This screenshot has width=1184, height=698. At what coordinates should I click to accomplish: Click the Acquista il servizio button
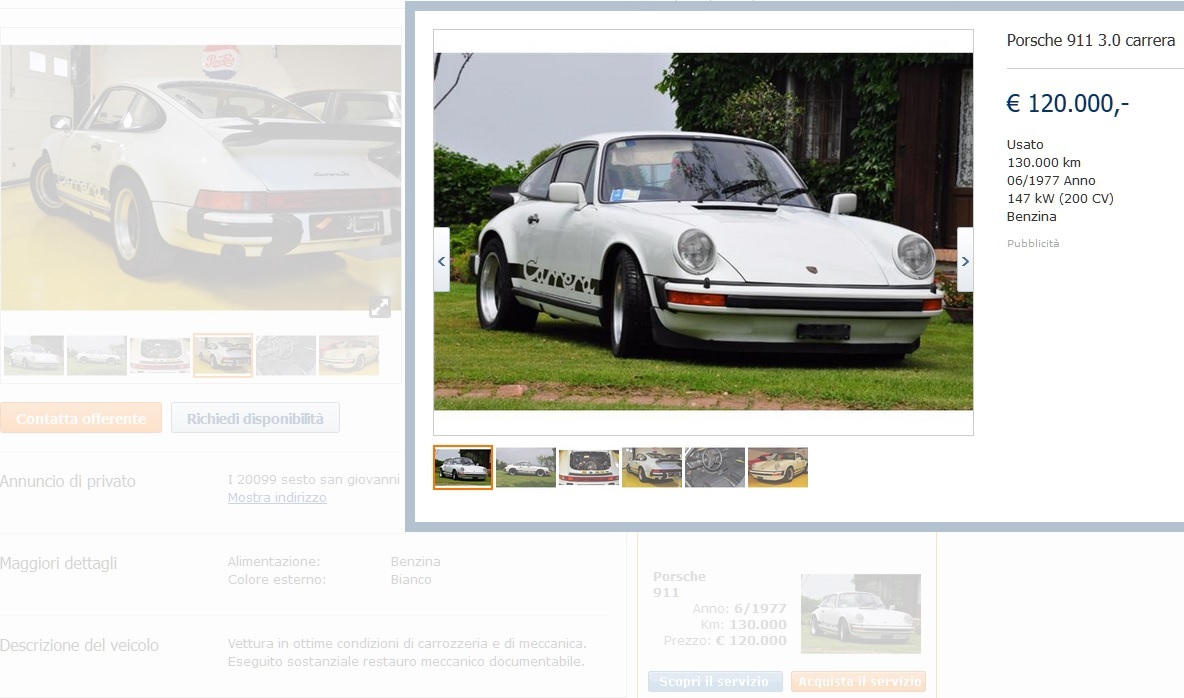[x=859, y=681]
